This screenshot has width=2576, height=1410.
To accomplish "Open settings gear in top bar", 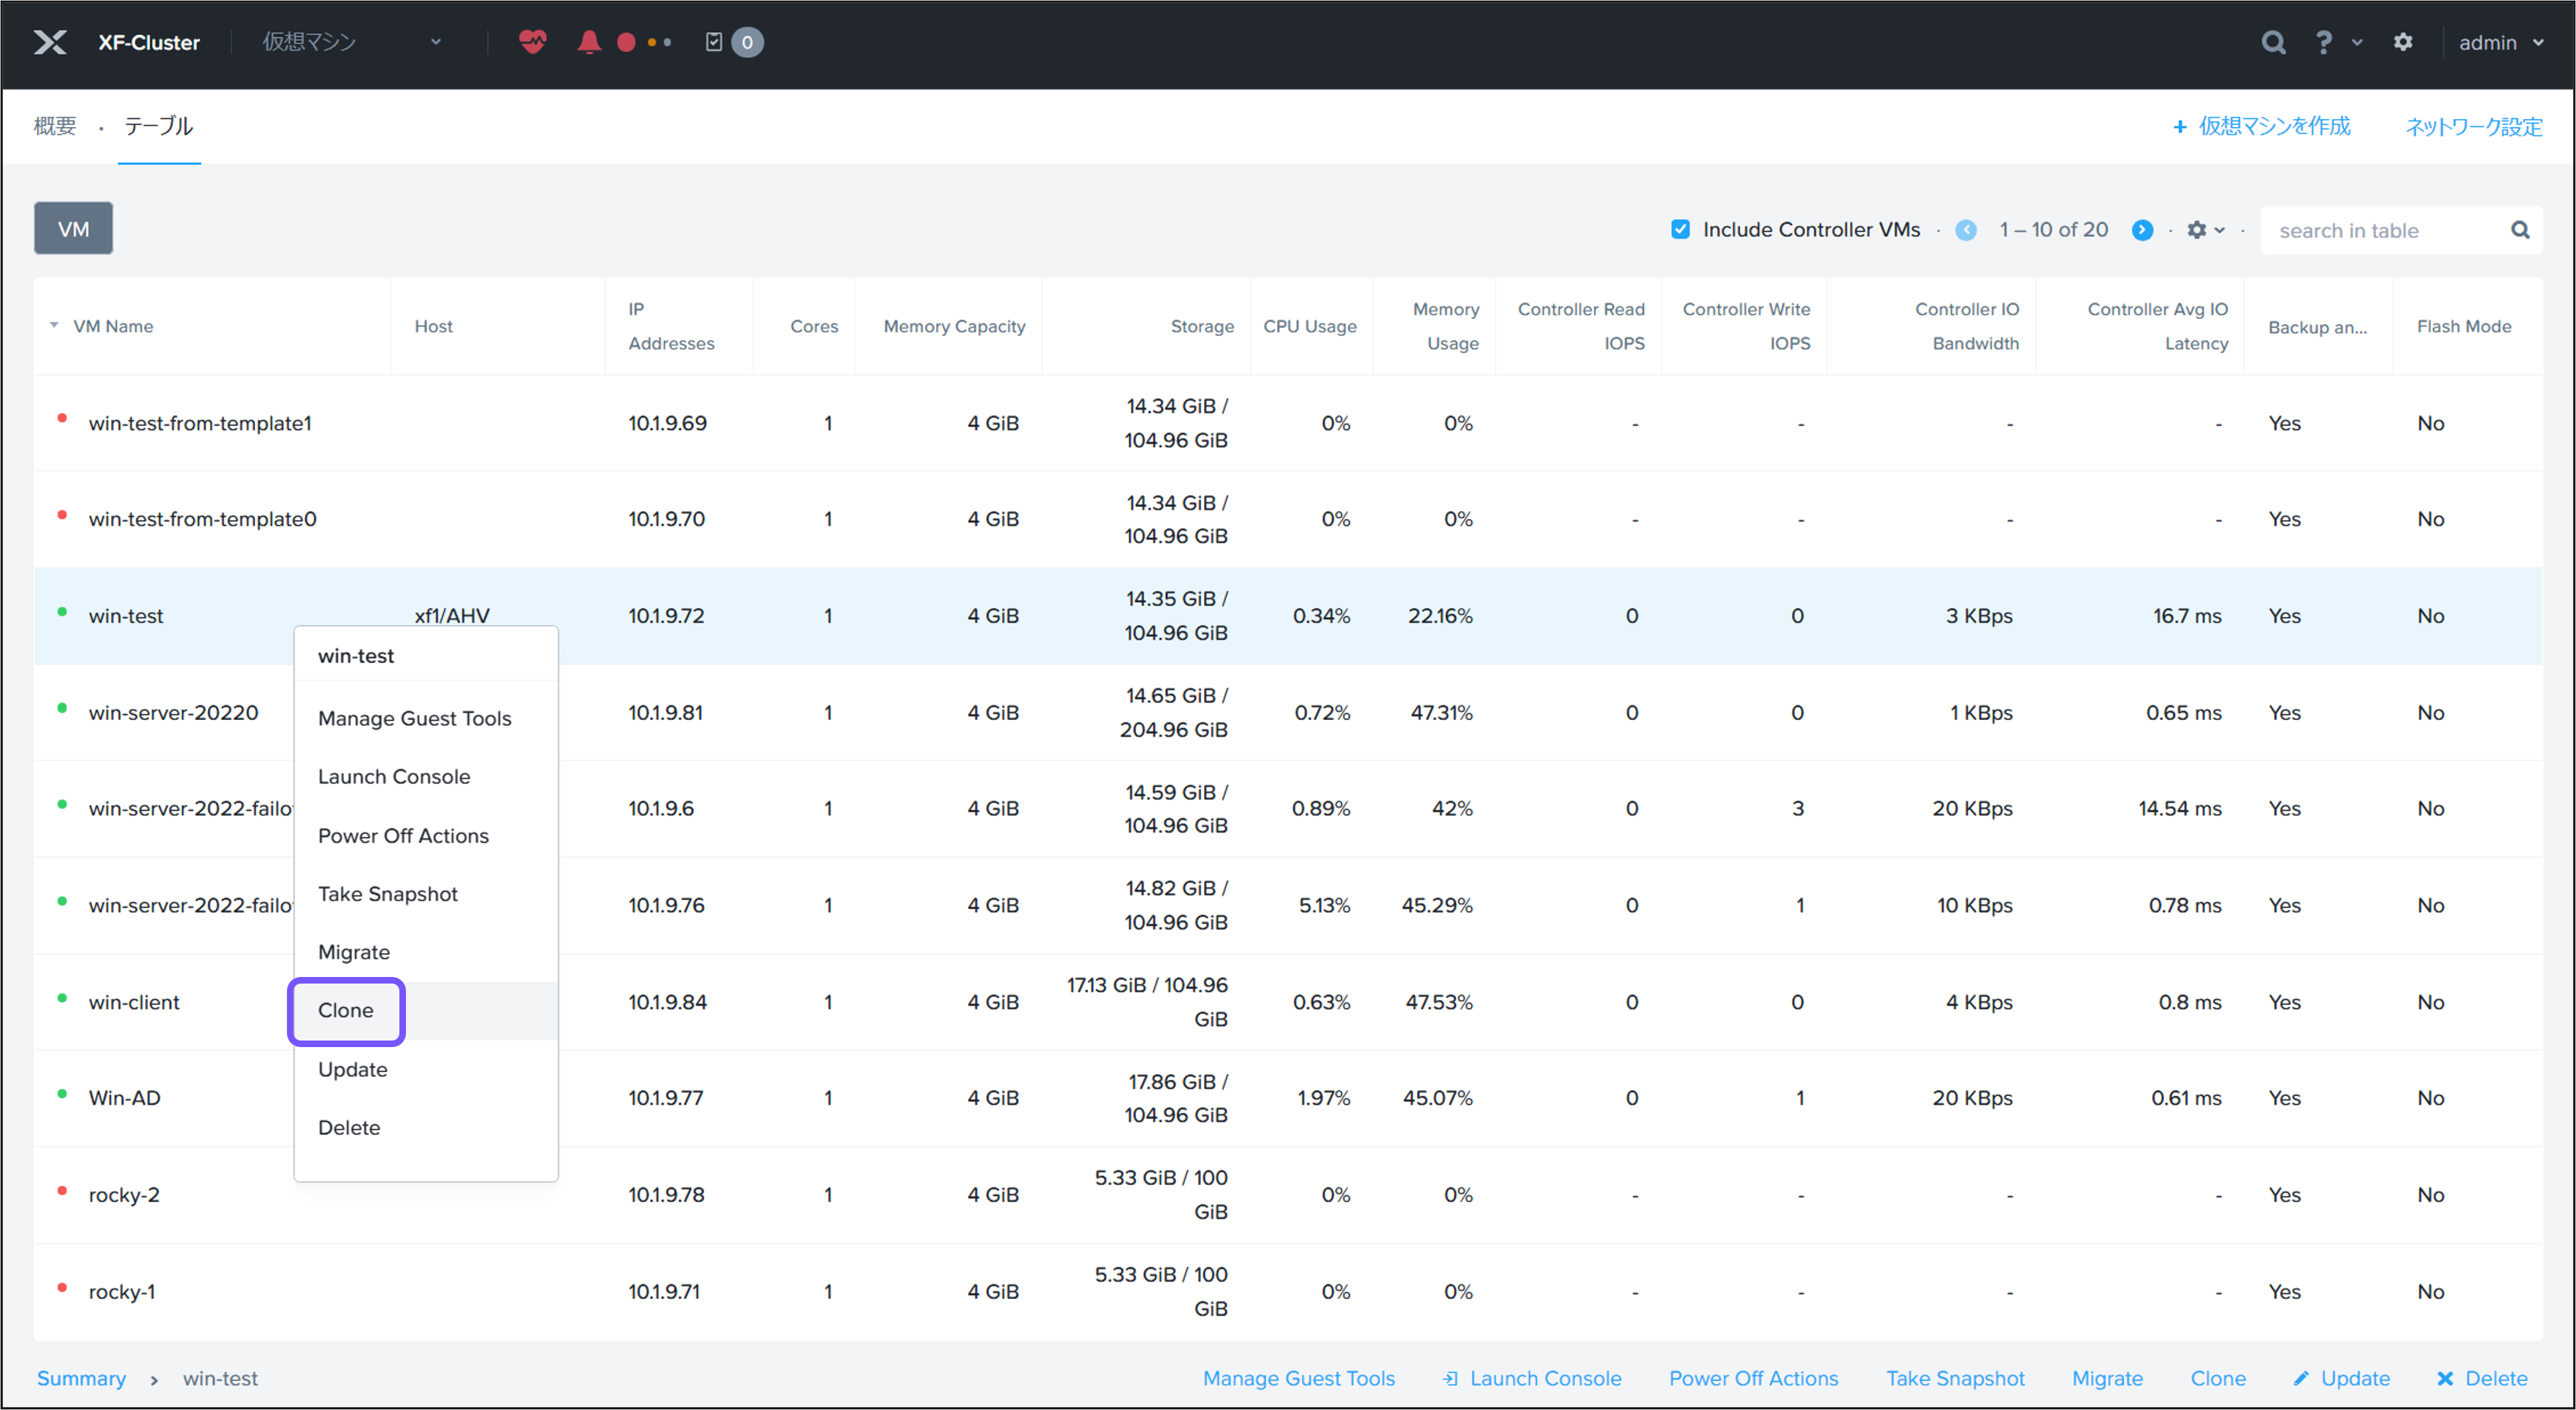I will pyautogui.click(x=2403, y=42).
